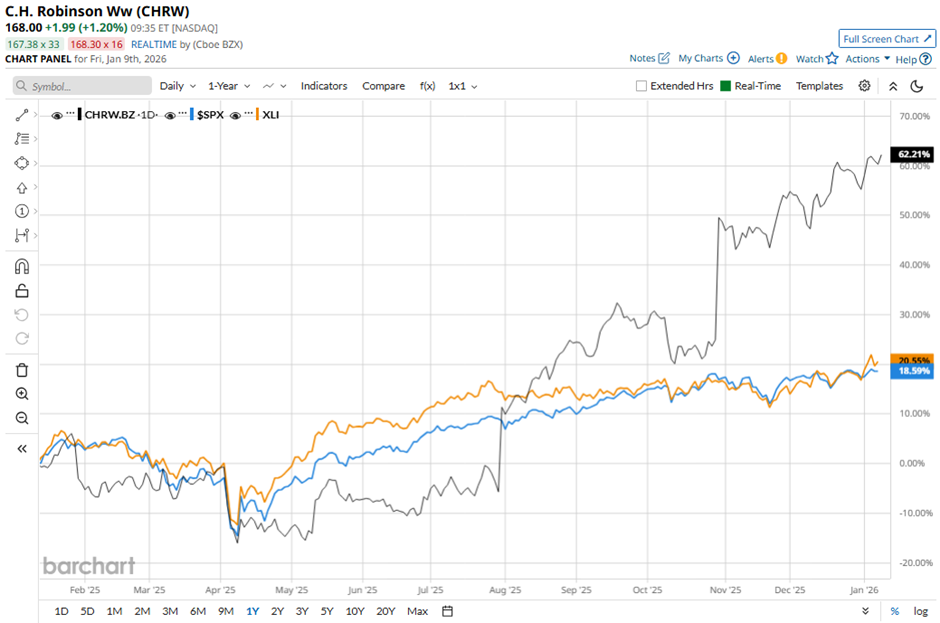Click the zoom out magnifier

click(22, 418)
